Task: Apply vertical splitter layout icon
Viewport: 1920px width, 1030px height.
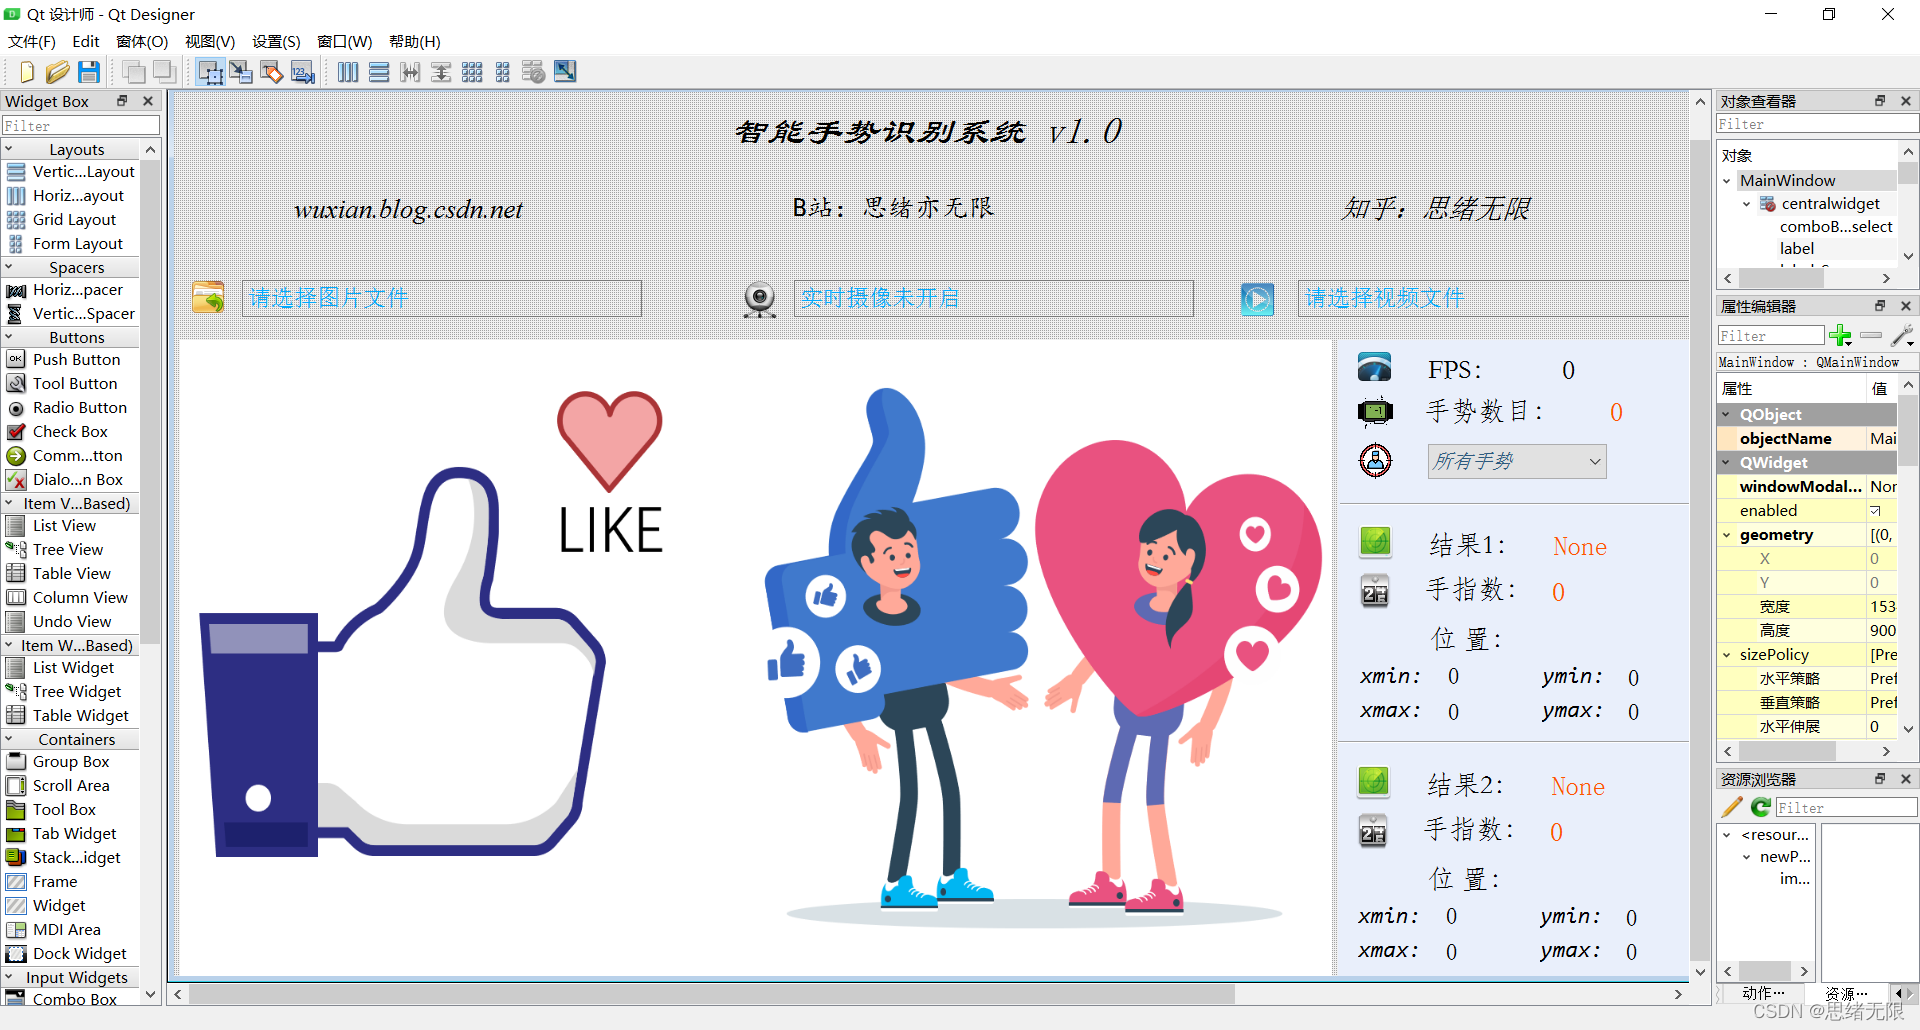Action: coord(441,72)
